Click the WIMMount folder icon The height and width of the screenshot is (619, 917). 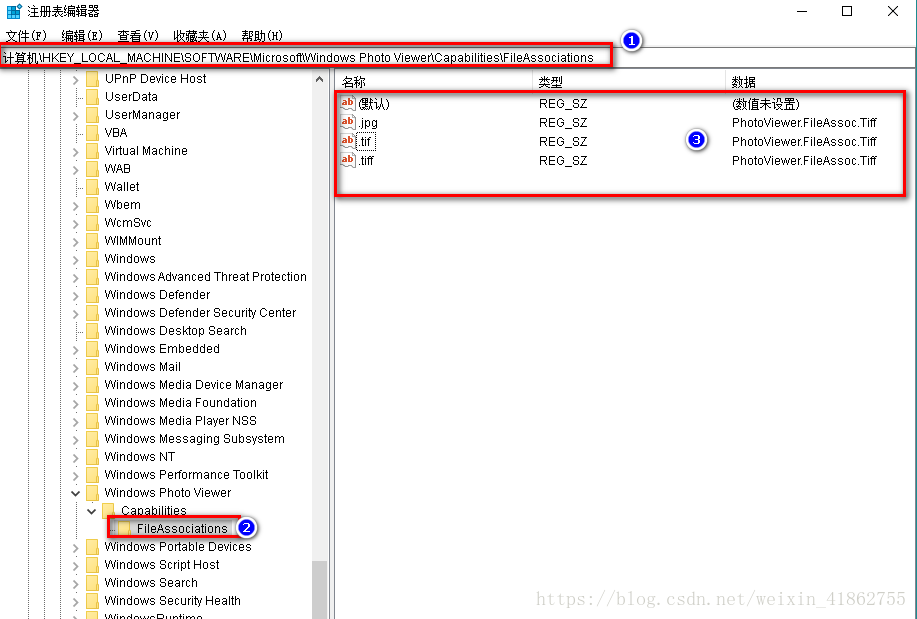92,240
